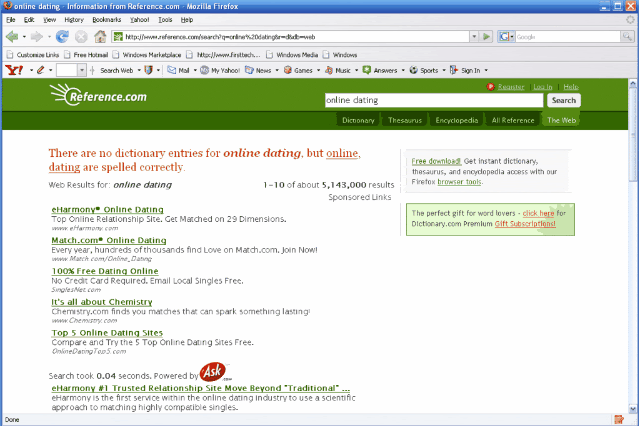The width and height of the screenshot is (639, 426).
Task: Click the Yahoo Sports icon
Action: point(413,70)
